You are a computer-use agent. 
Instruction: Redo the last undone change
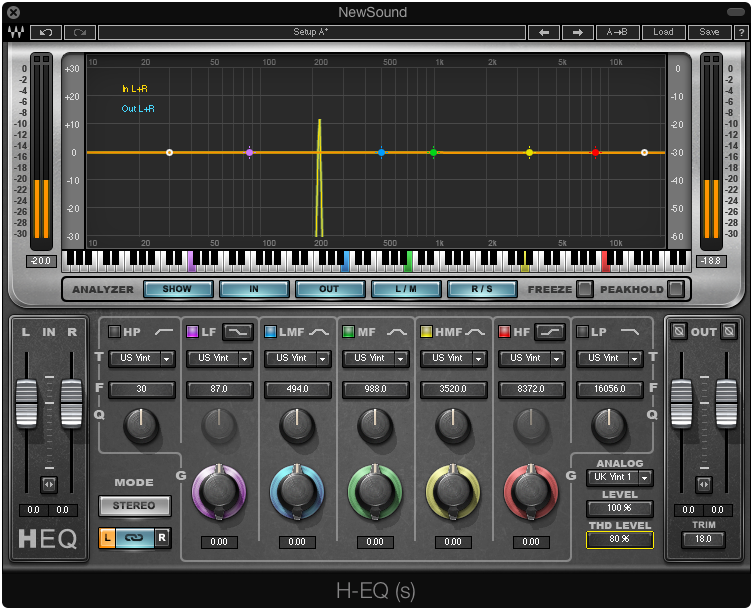coord(80,32)
